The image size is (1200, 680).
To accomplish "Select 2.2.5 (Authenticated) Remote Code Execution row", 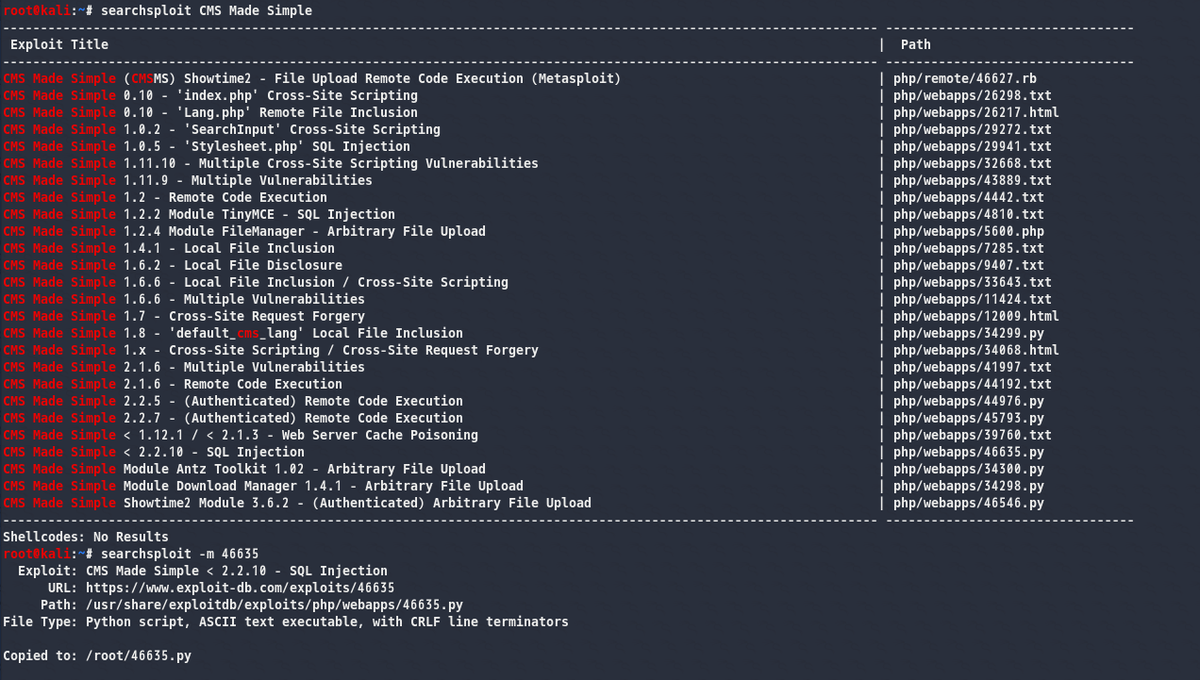I will (x=233, y=401).
